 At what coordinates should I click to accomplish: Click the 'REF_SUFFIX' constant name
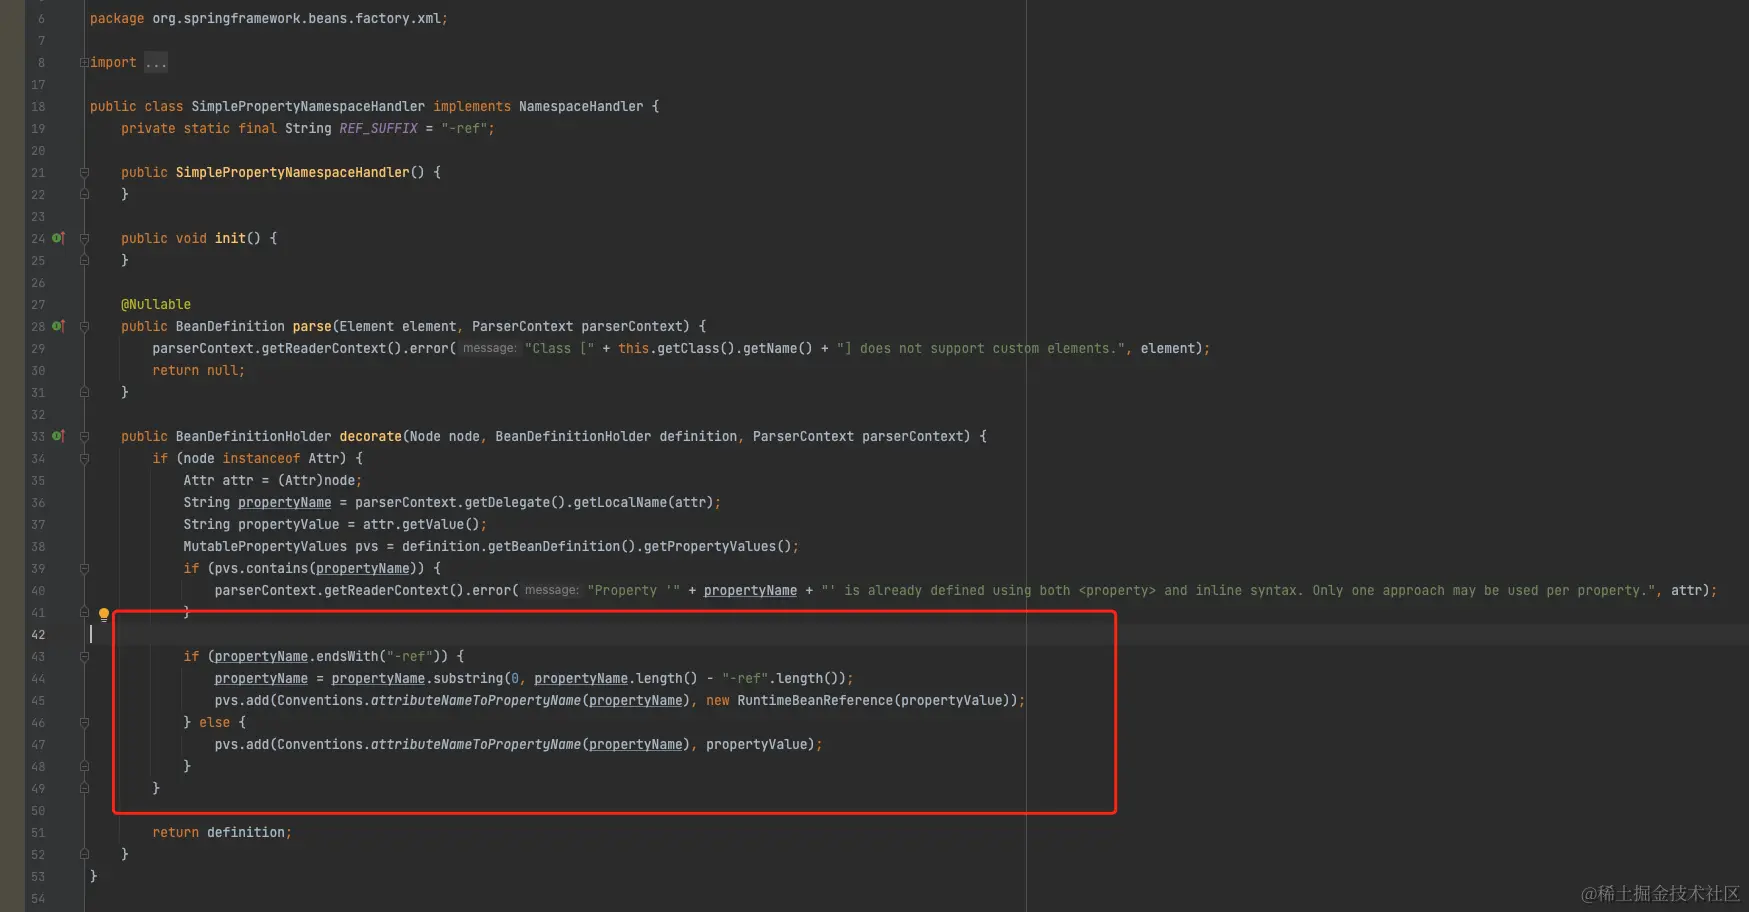(x=378, y=128)
